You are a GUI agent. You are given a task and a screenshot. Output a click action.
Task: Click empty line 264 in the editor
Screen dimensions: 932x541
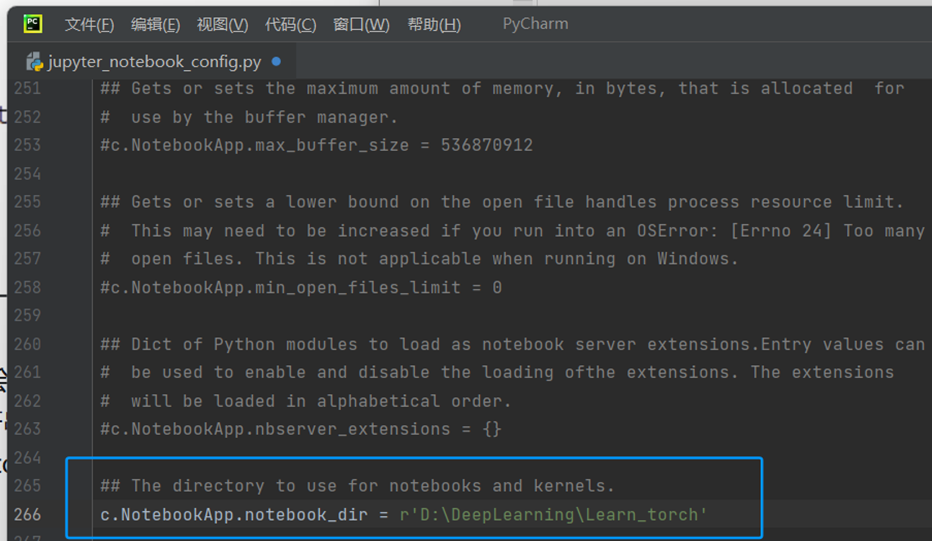[x=400, y=458]
